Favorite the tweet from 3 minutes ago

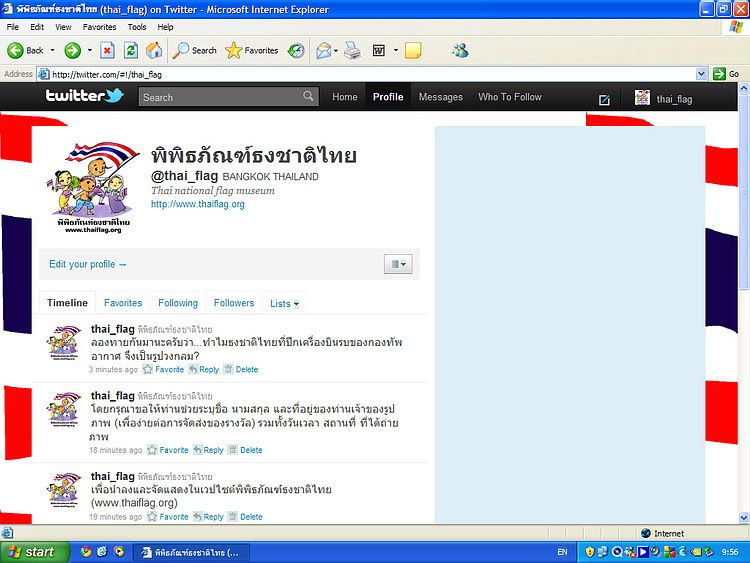pyautogui.click(x=164, y=369)
